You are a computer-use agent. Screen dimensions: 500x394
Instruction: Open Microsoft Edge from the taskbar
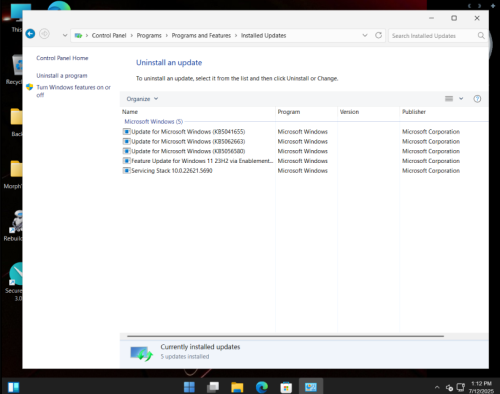(x=262, y=387)
